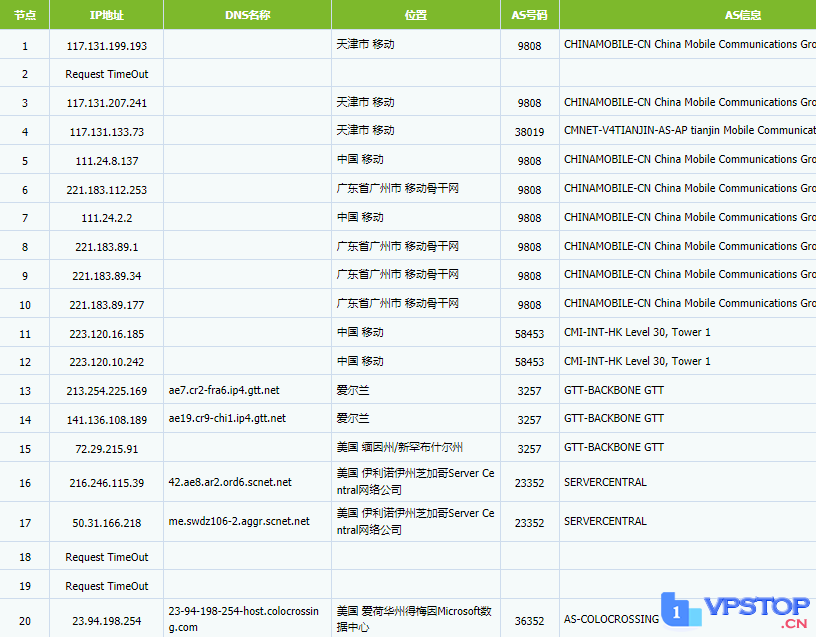
Task: Click AS number 9808 in node 1 row
Action: coord(529,46)
